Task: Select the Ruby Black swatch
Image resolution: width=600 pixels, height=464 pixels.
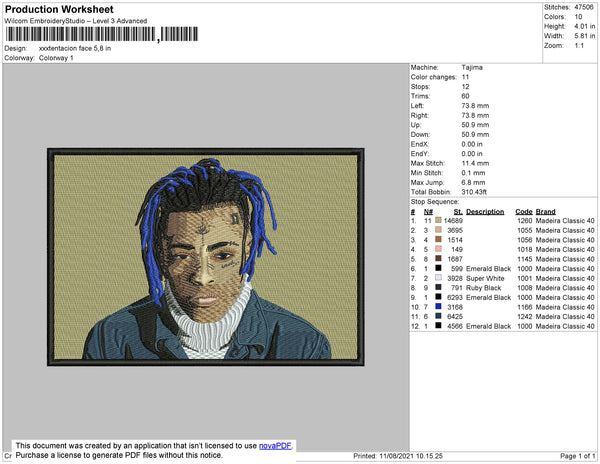Action: [x=438, y=287]
